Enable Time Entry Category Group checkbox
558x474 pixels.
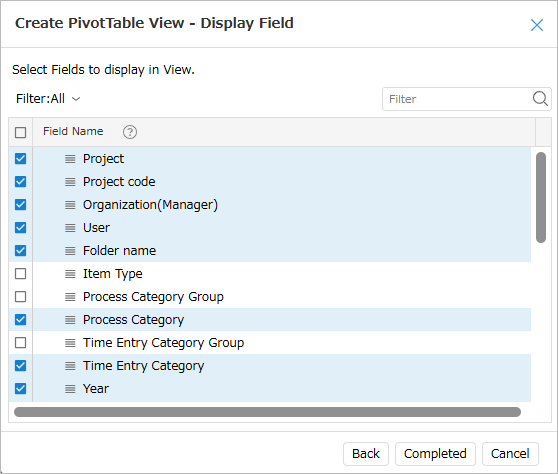point(21,343)
